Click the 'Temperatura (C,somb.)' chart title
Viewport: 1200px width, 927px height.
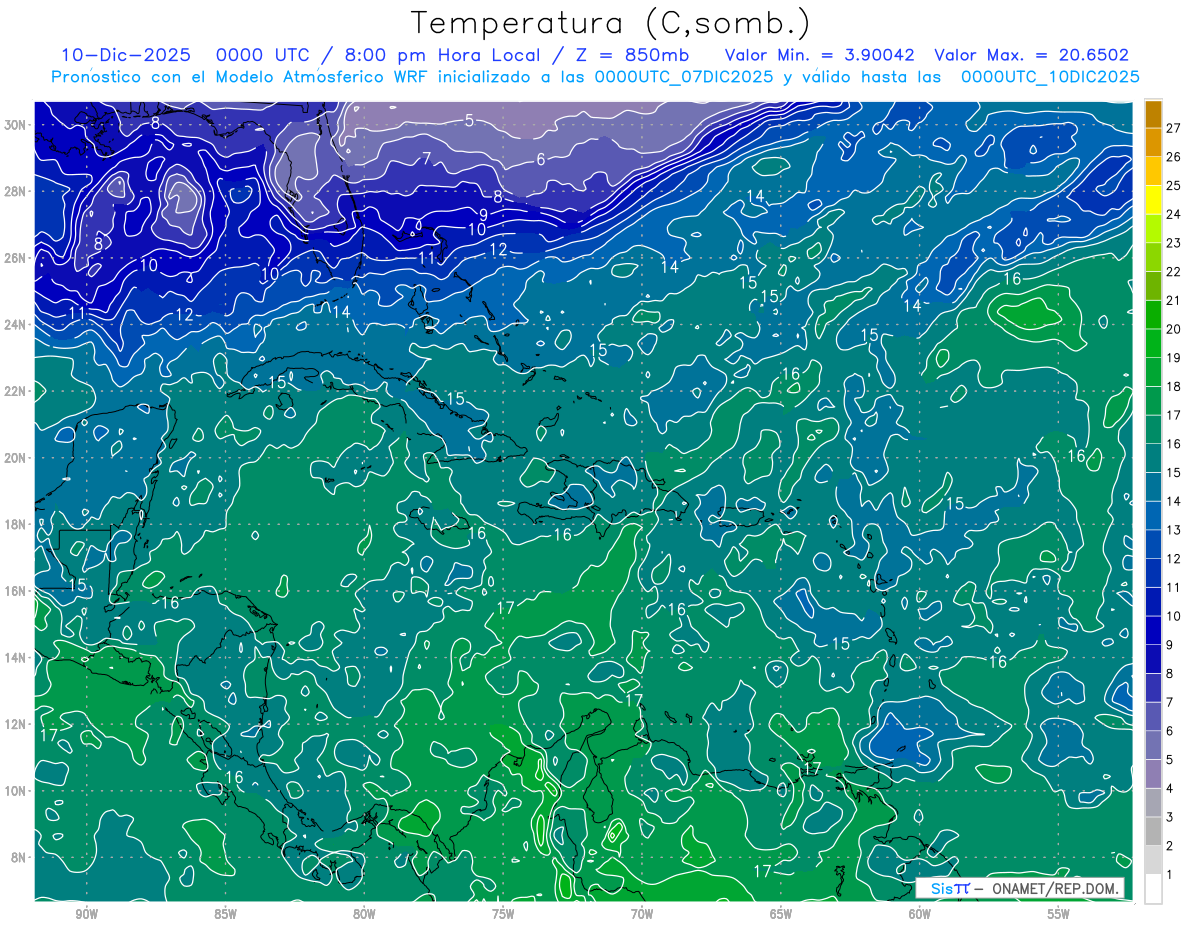point(611,23)
